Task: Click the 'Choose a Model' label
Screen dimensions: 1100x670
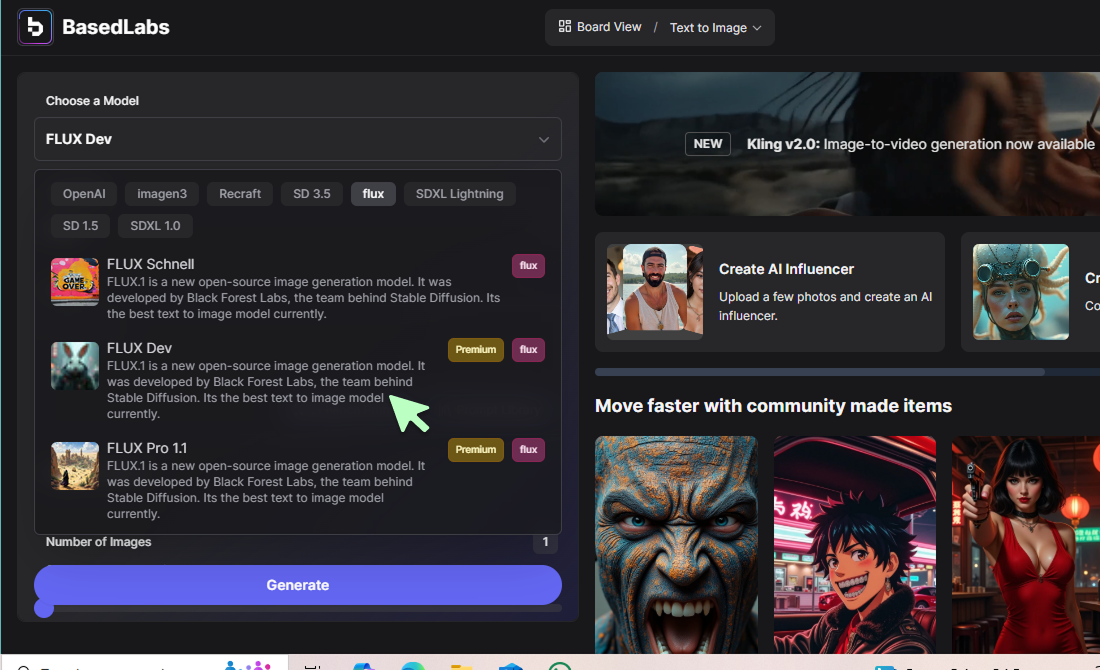Action: pos(92,101)
